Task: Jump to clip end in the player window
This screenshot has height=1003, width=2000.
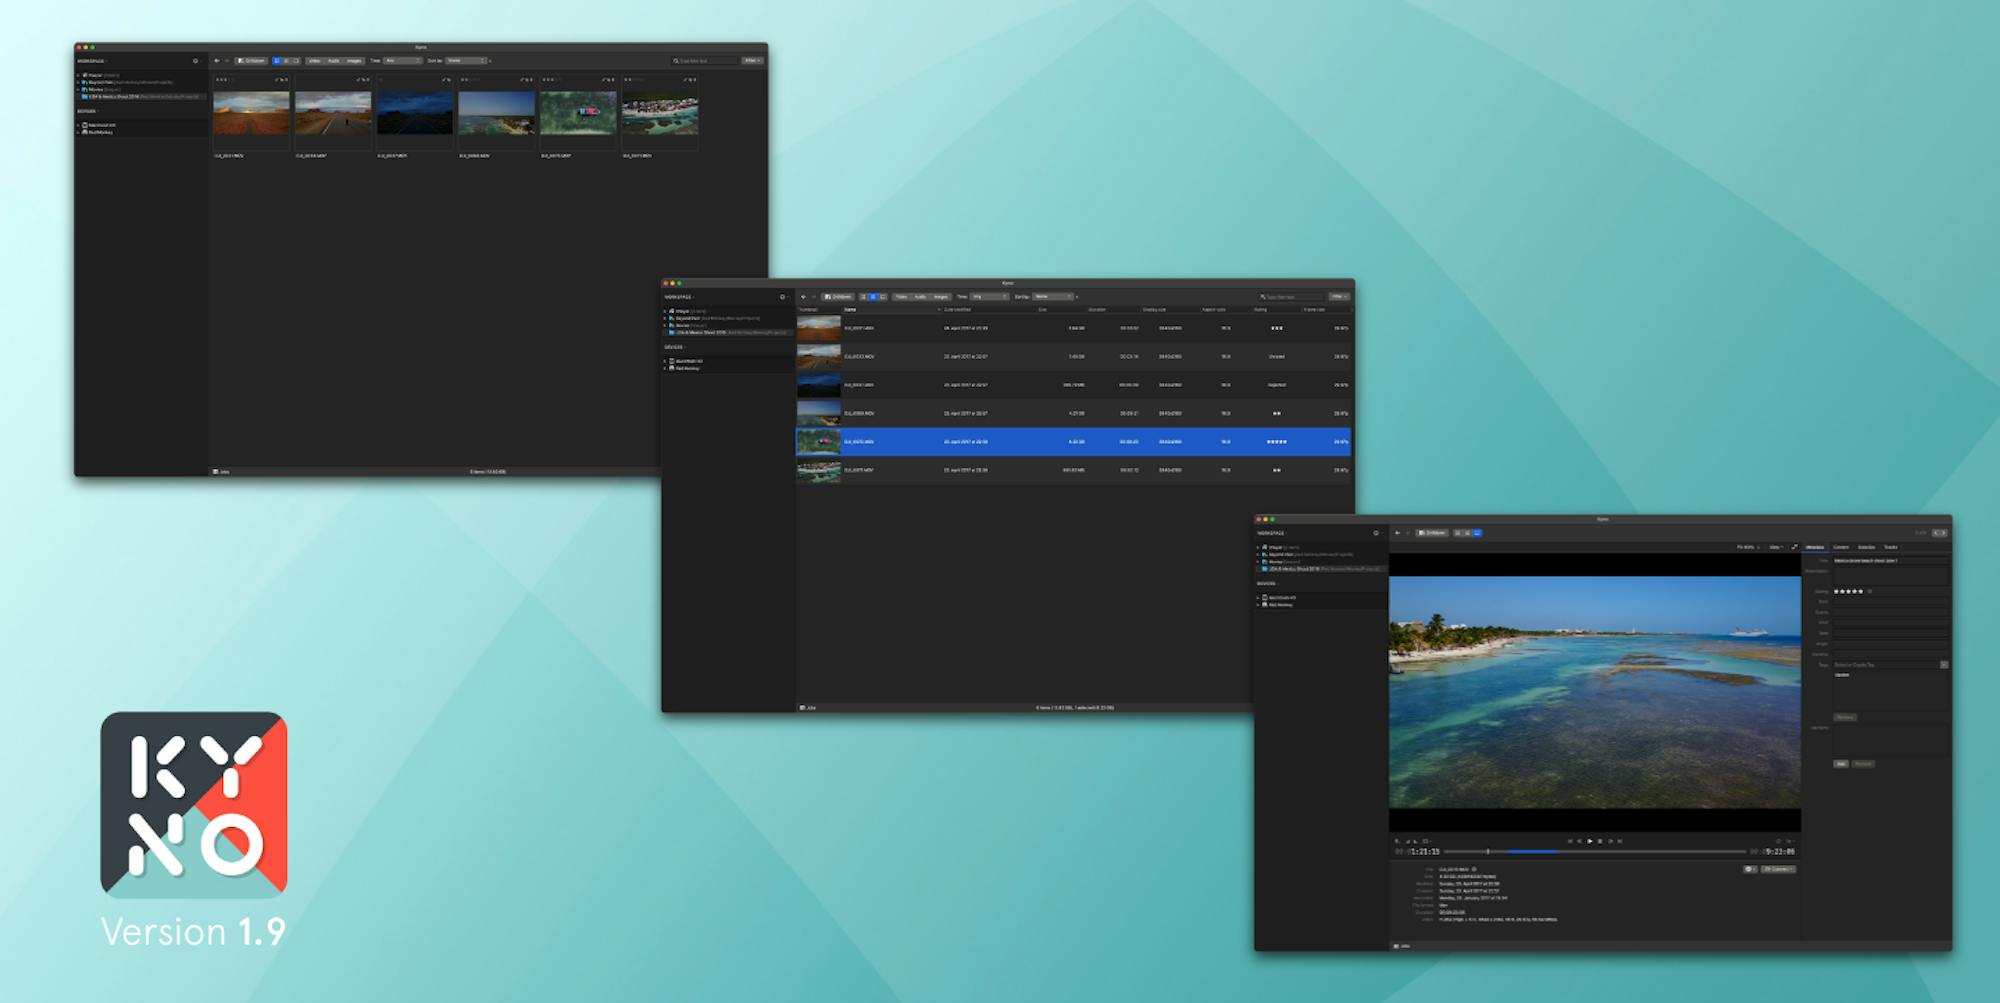Action: tap(1620, 841)
